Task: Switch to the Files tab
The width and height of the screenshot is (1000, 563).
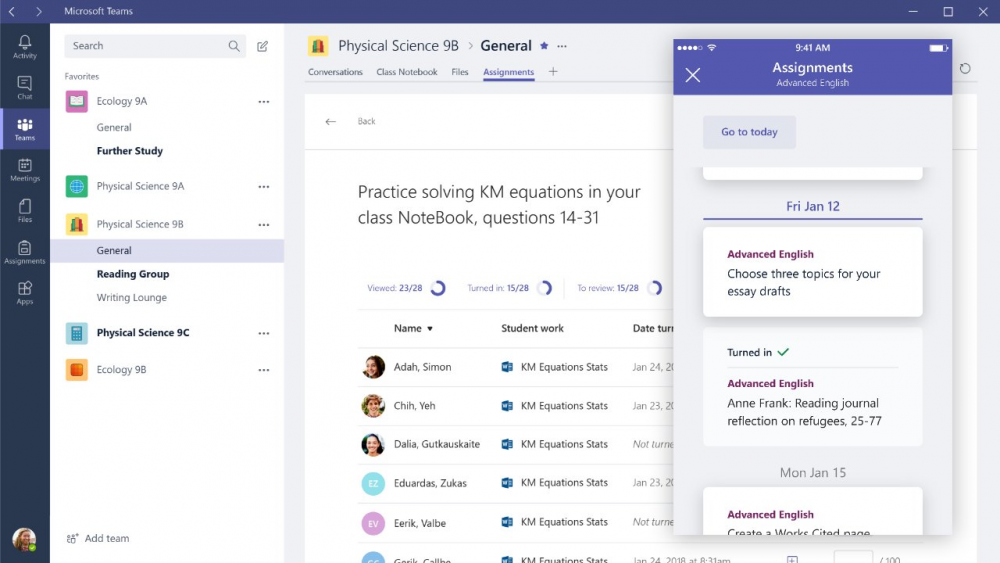Action: point(460,72)
